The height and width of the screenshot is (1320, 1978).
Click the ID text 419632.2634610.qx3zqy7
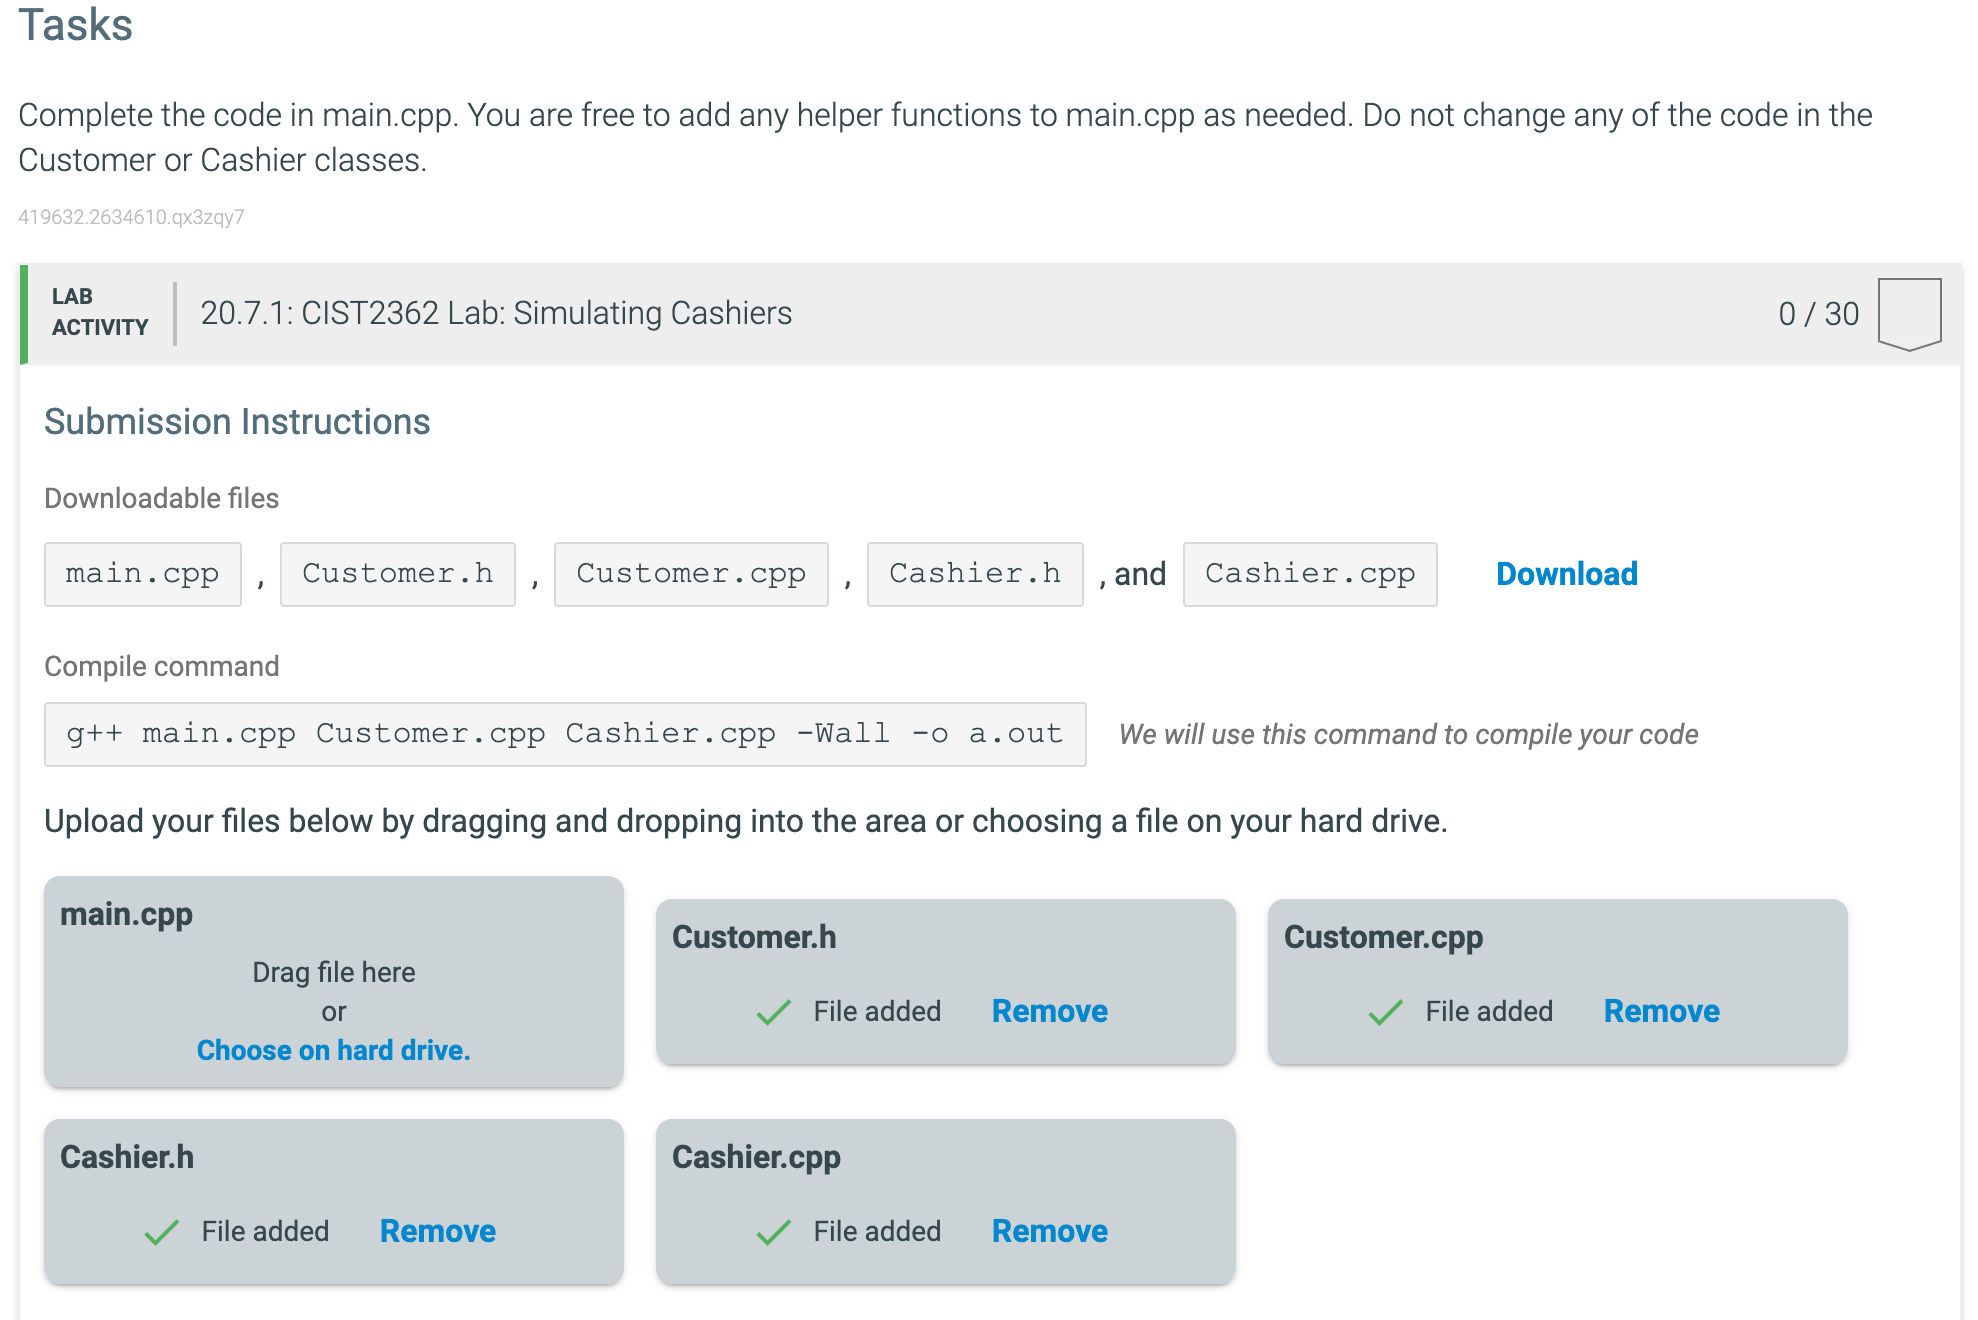pos(131,217)
